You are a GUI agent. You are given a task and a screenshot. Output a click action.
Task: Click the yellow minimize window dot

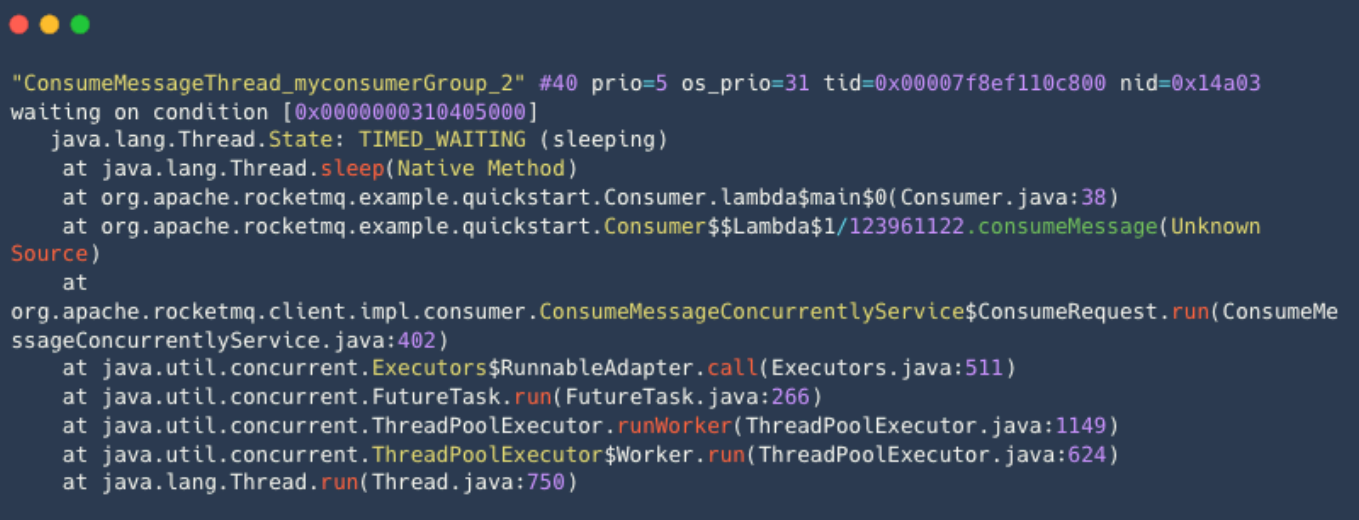coord(49,25)
